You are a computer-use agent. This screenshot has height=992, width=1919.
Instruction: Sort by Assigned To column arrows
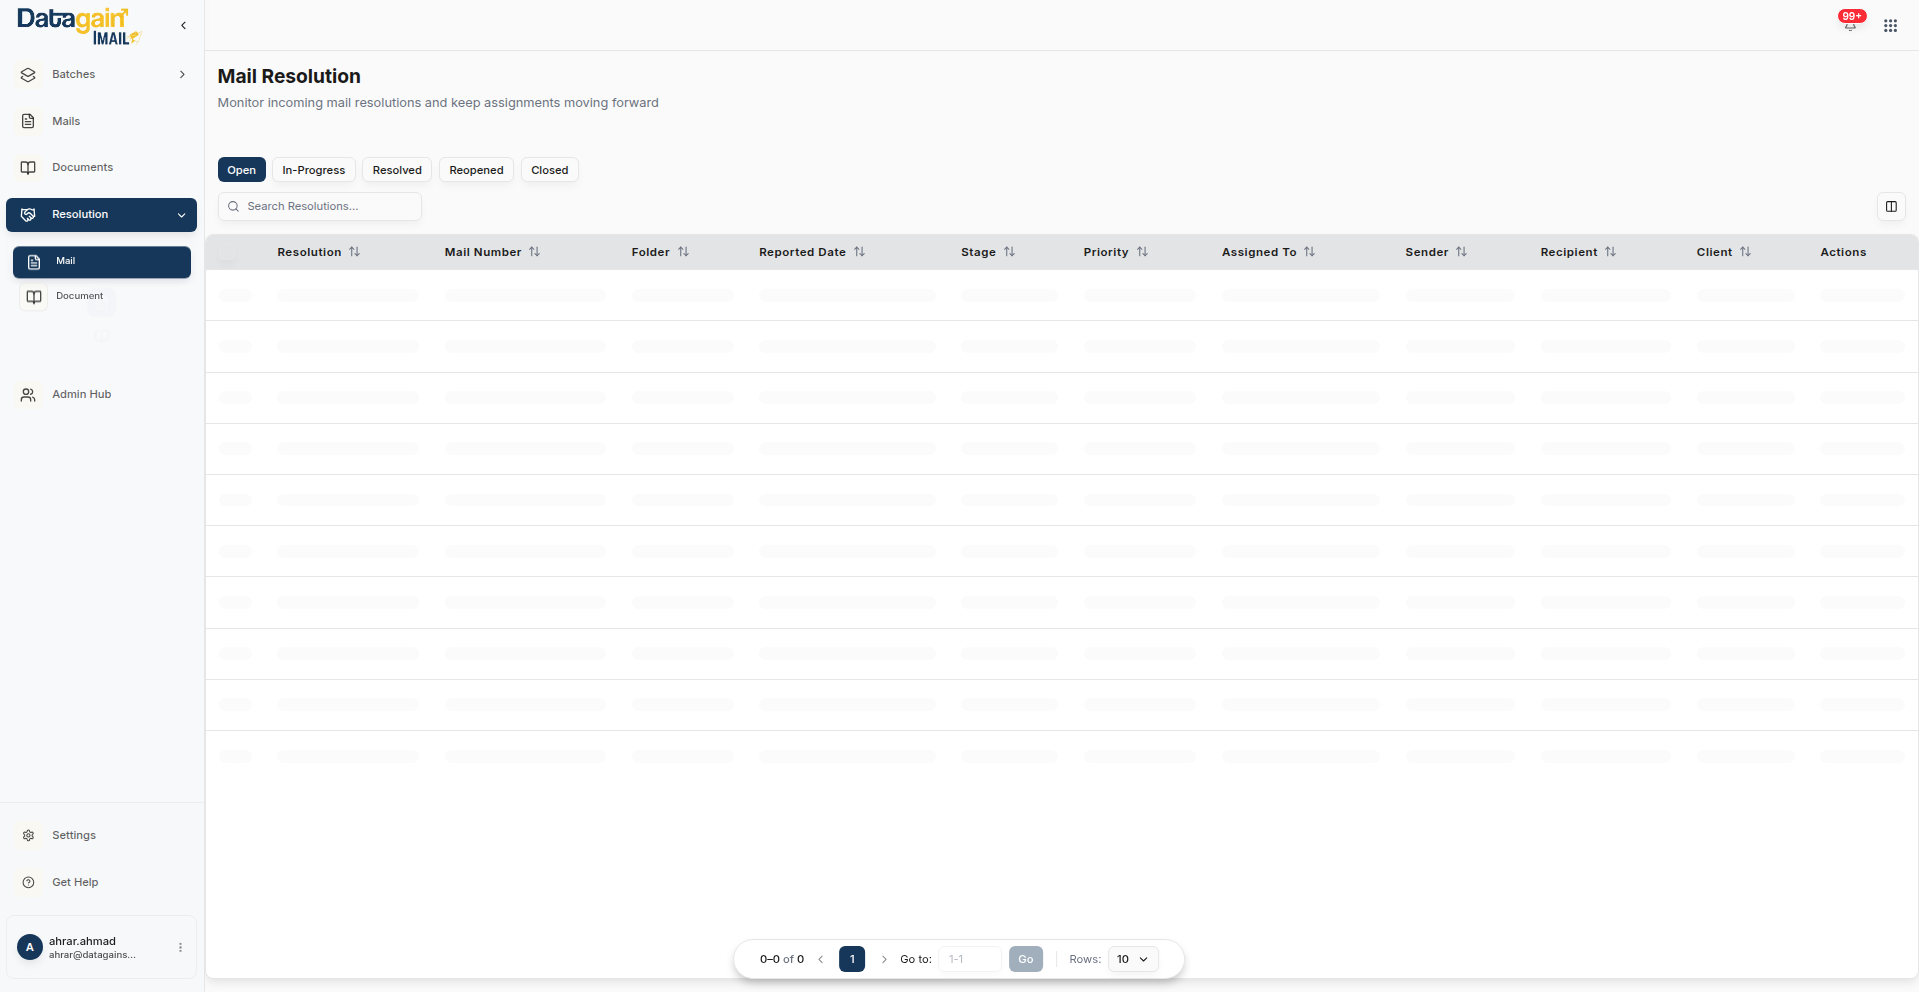click(1309, 252)
